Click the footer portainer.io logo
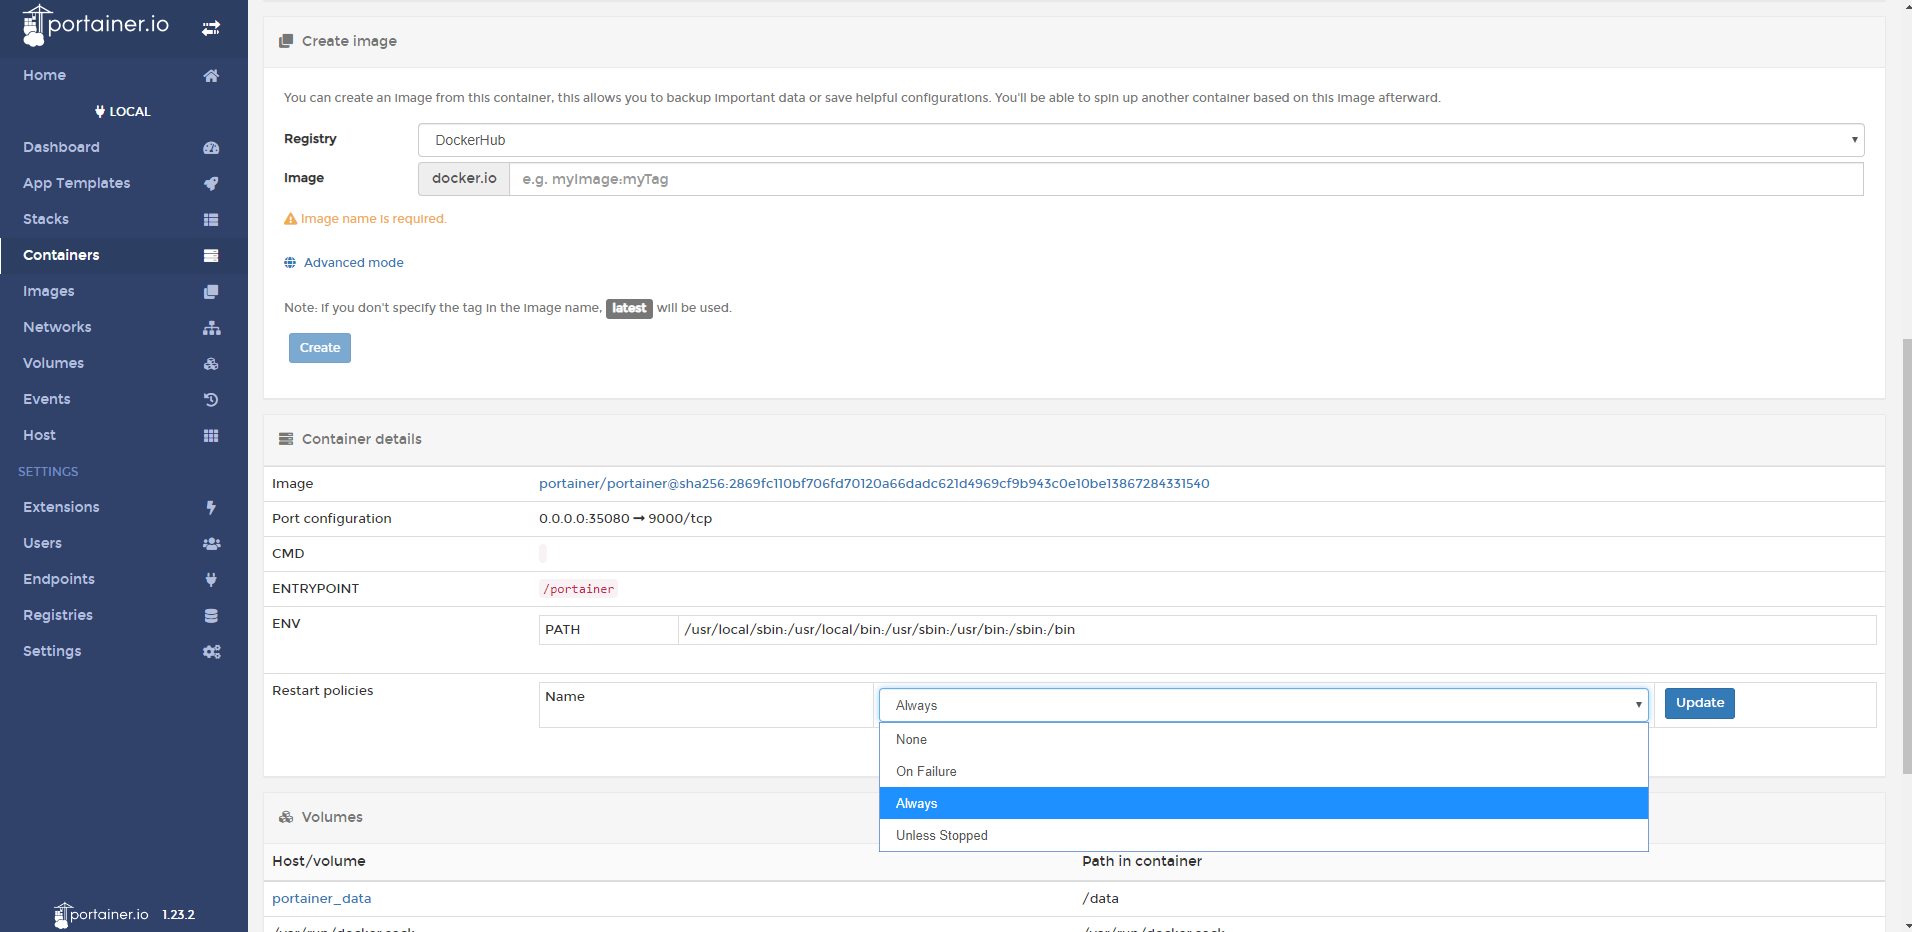The width and height of the screenshot is (1912, 932). (101, 914)
